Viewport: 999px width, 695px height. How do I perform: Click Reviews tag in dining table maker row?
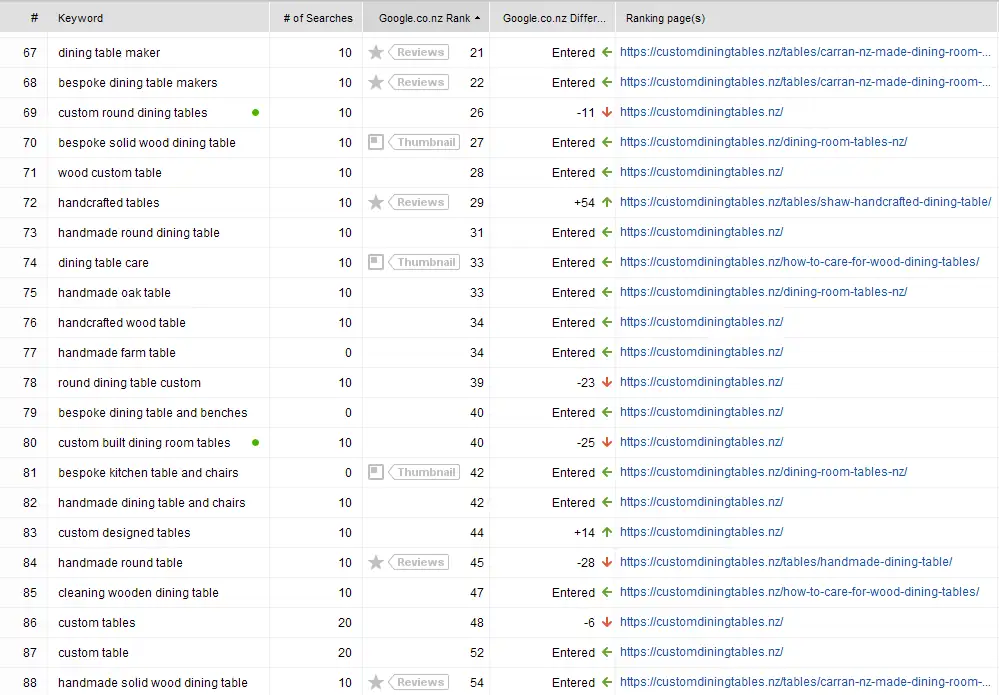coord(419,52)
